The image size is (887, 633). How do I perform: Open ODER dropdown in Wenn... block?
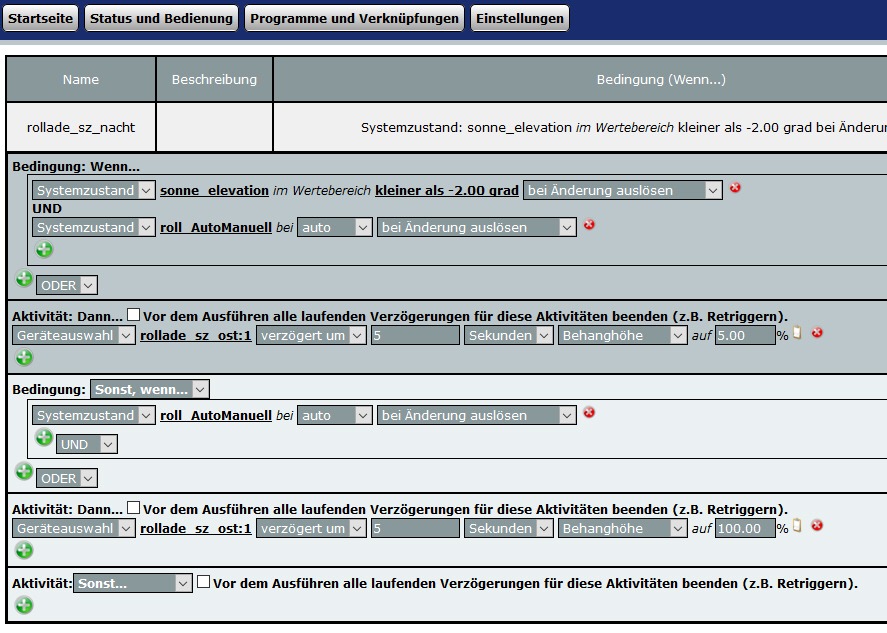tap(67, 285)
